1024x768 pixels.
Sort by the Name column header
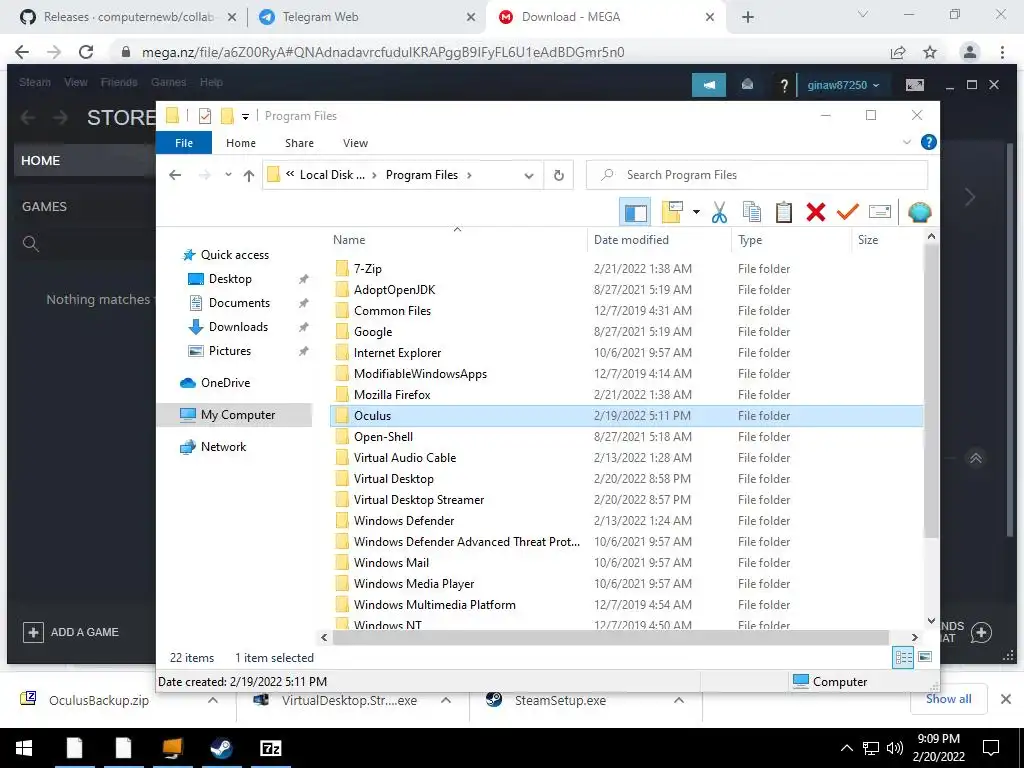pyautogui.click(x=457, y=240)
